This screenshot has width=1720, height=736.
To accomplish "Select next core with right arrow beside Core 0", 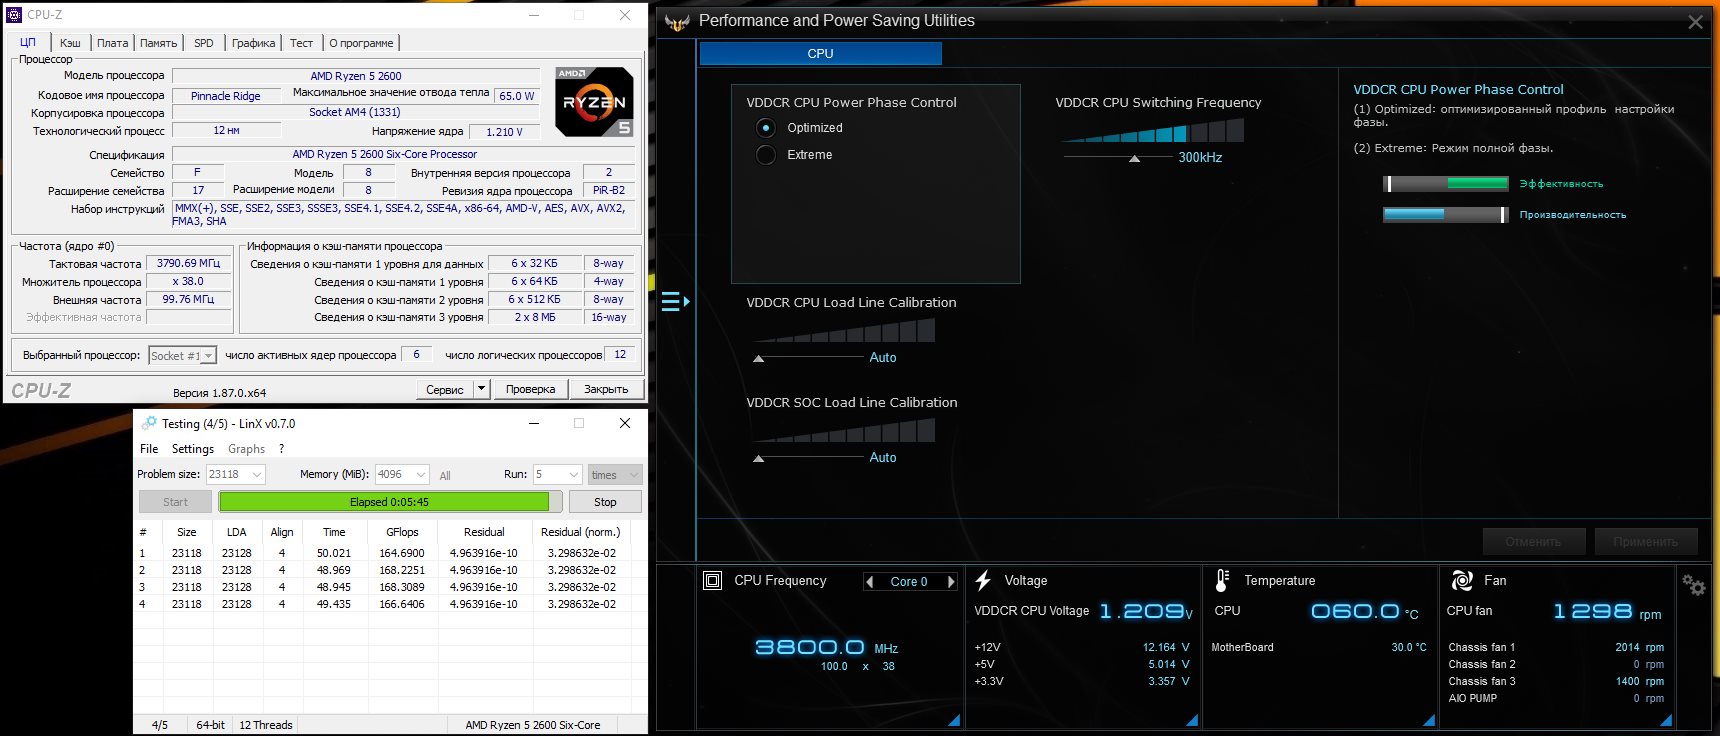I will tap(951, 581).
